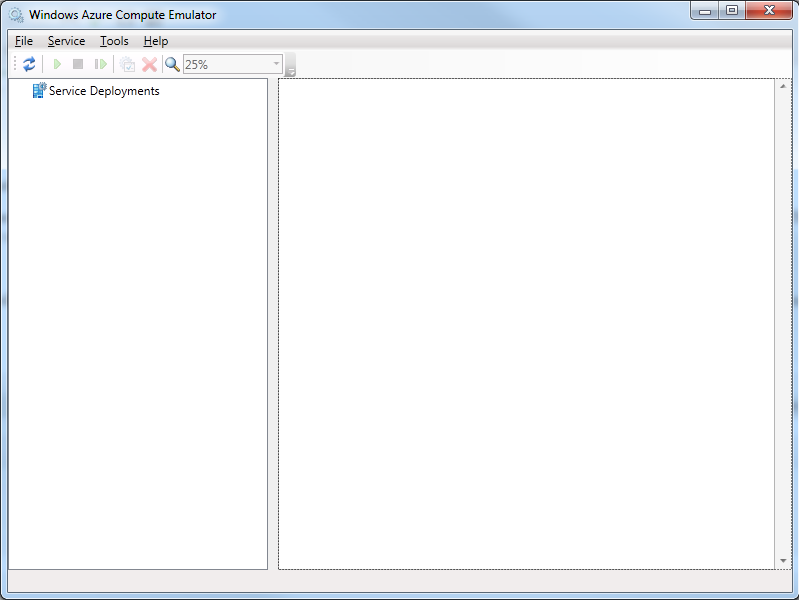The image size is (799, 600).
Task: Click the step/resume service icon
Action: click(100, 64)
